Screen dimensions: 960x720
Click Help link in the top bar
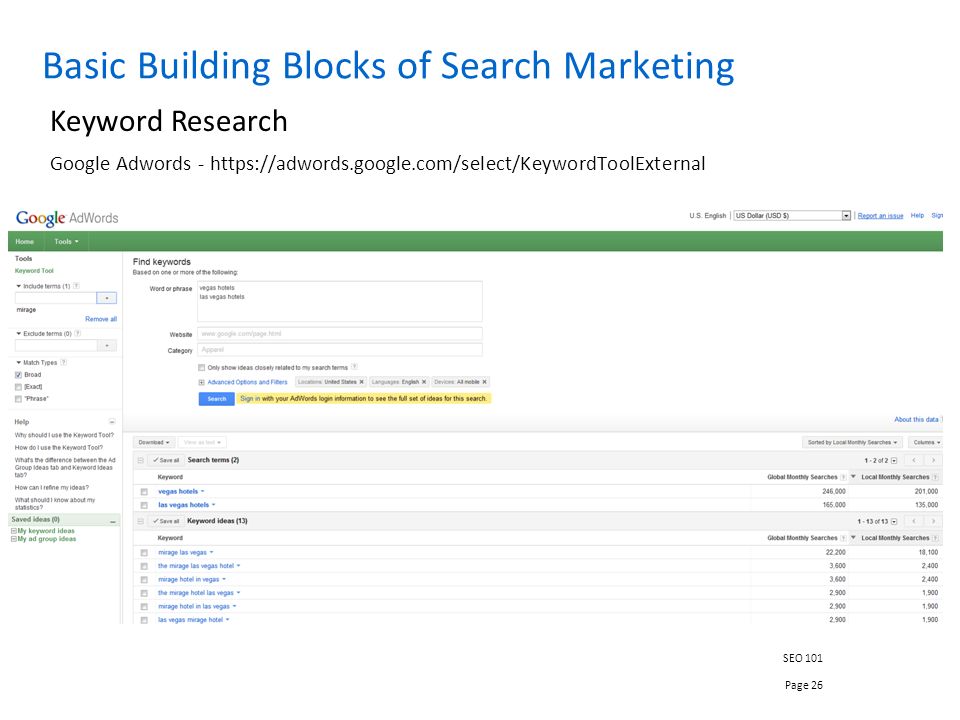point(917,216)
